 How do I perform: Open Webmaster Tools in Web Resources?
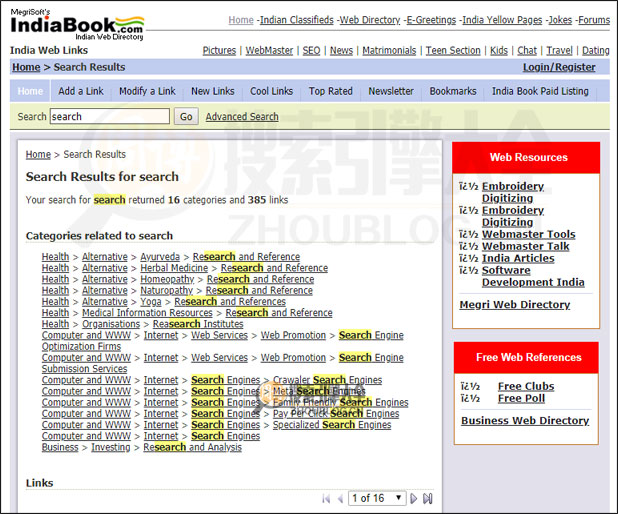pos(528,234)
